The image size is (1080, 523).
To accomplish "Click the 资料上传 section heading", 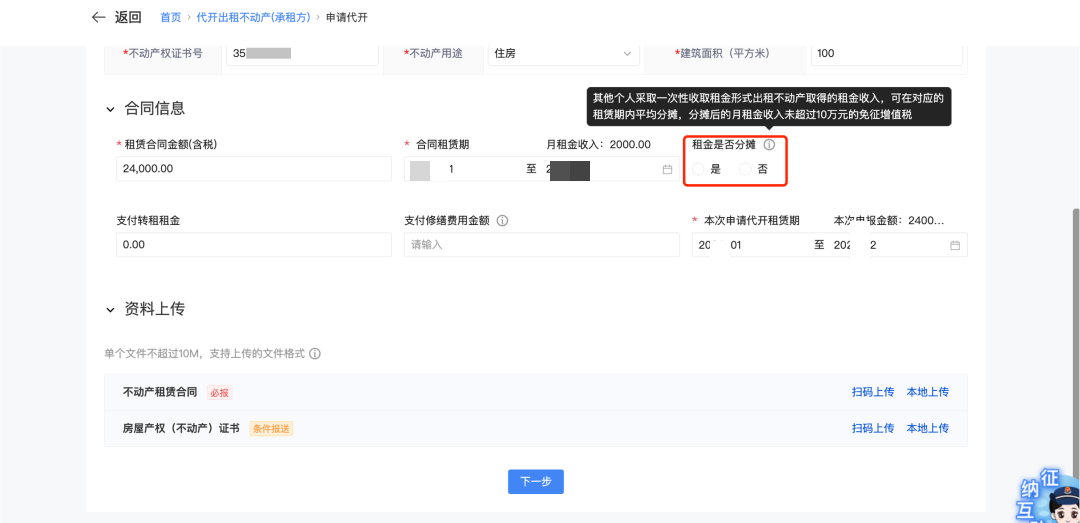I will coord(154,309).
